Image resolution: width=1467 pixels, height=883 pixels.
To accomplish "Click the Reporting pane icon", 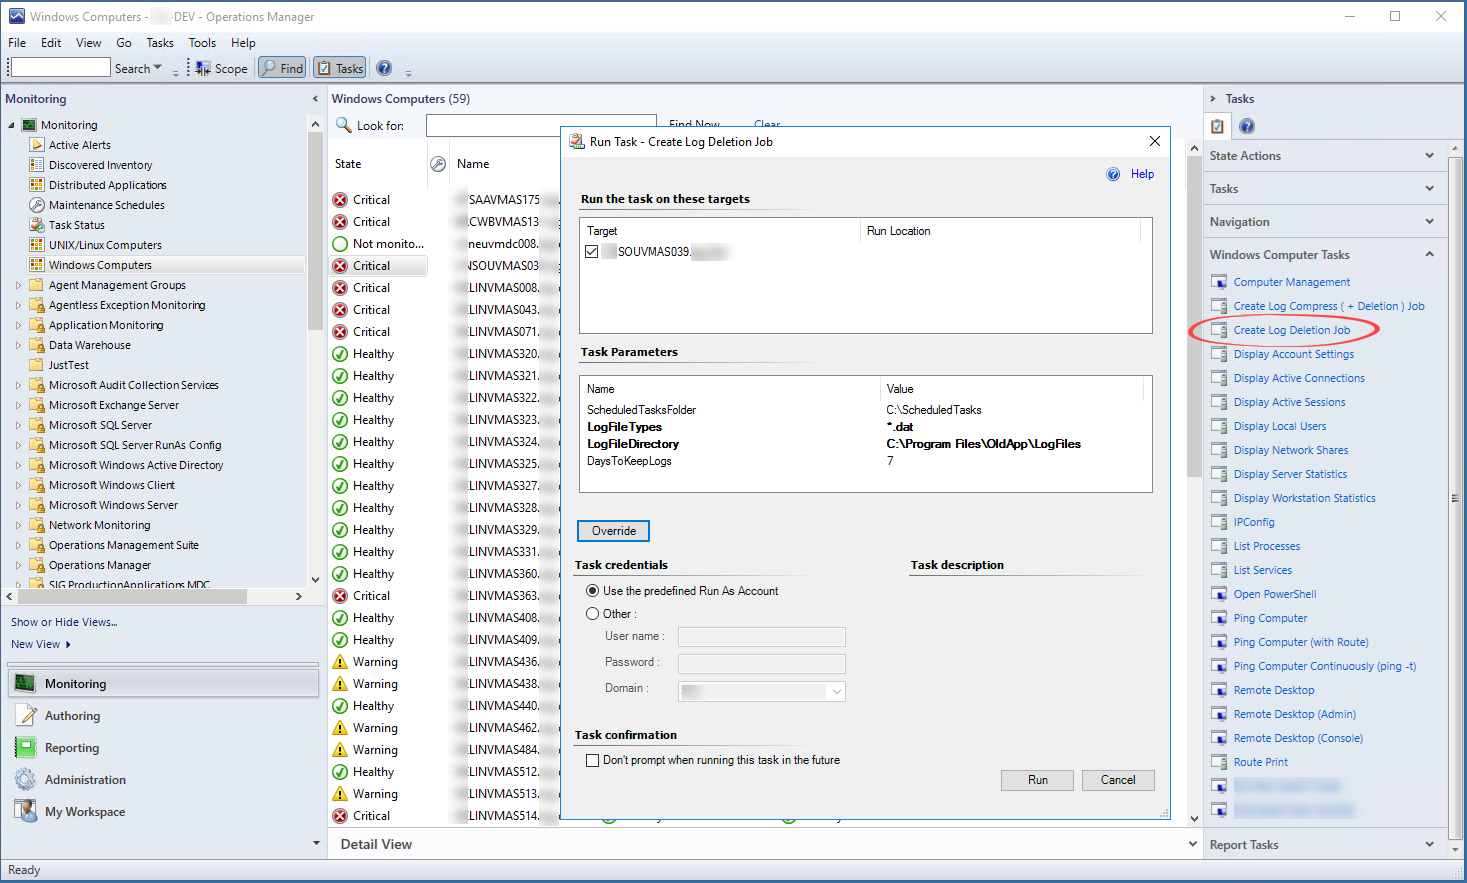I will coord(26,748).
